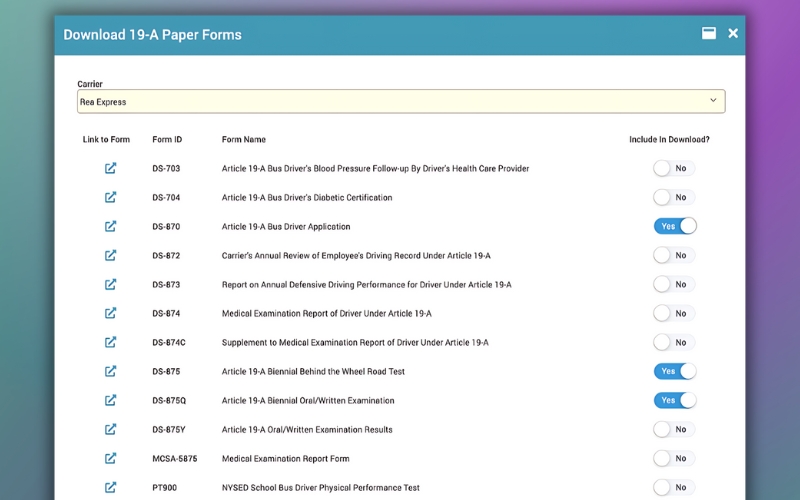Viewport: 800px width, 500px height.
Task: Maximize the Download 19-A Paper Forms dialog
Action: [709, 33]
